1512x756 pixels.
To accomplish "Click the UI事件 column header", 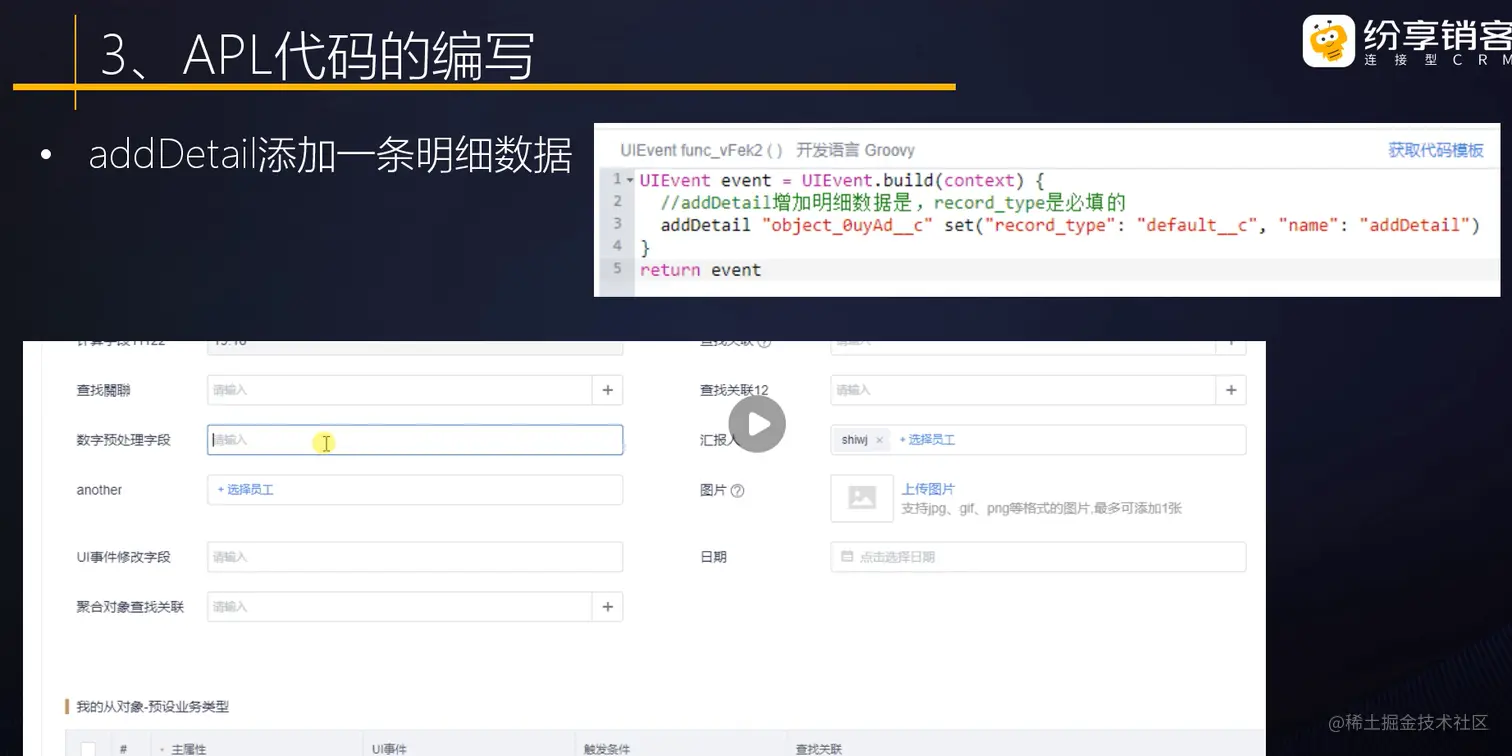I will pyautogui.click(x=389, y=749).
